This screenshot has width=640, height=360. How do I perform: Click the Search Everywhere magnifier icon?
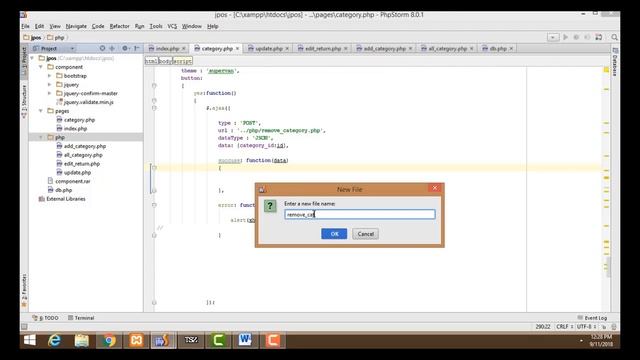pos(614,37)
